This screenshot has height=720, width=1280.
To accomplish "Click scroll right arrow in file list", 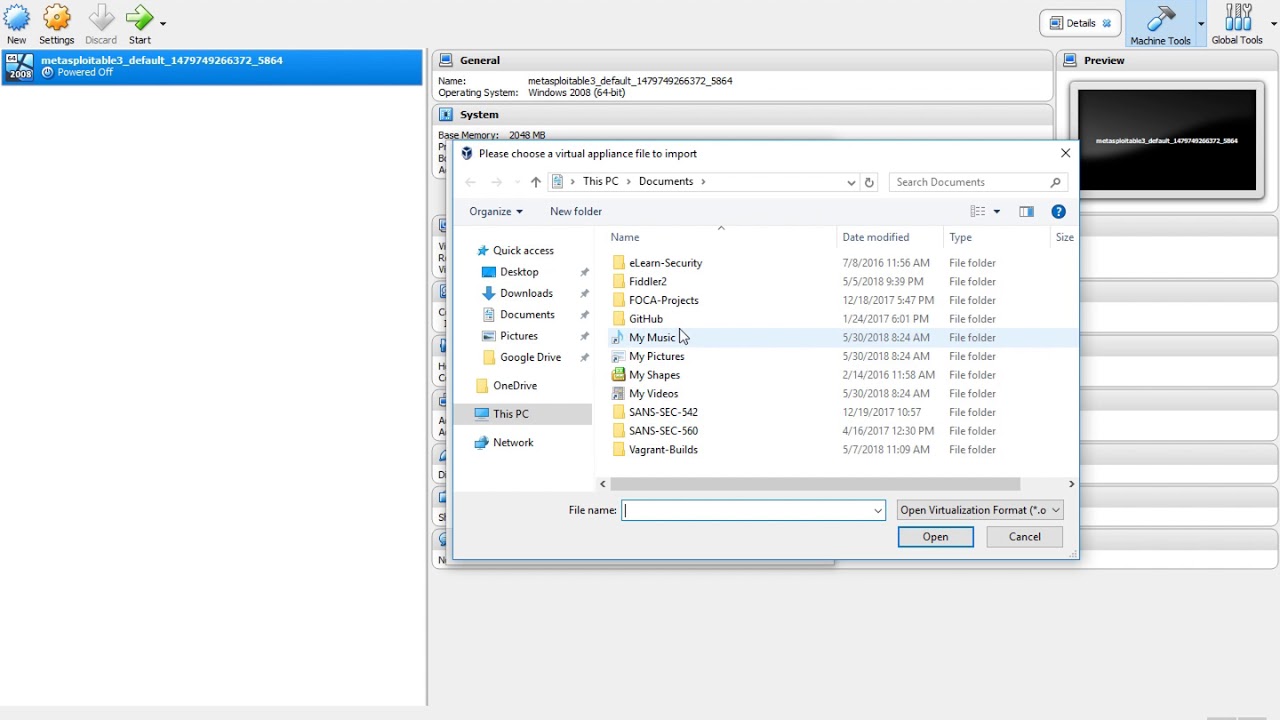I will tap(1071, 484).
